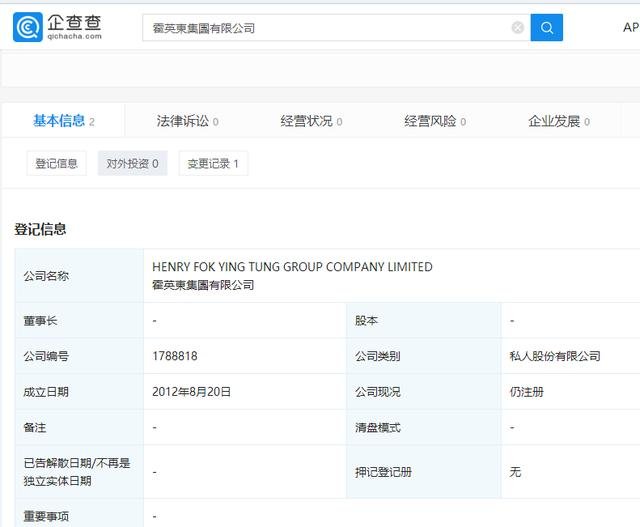This screenshot has width=640, height=527.
Task: Click 私人股份有限公司 company type value
Action: tap(554, 356)
